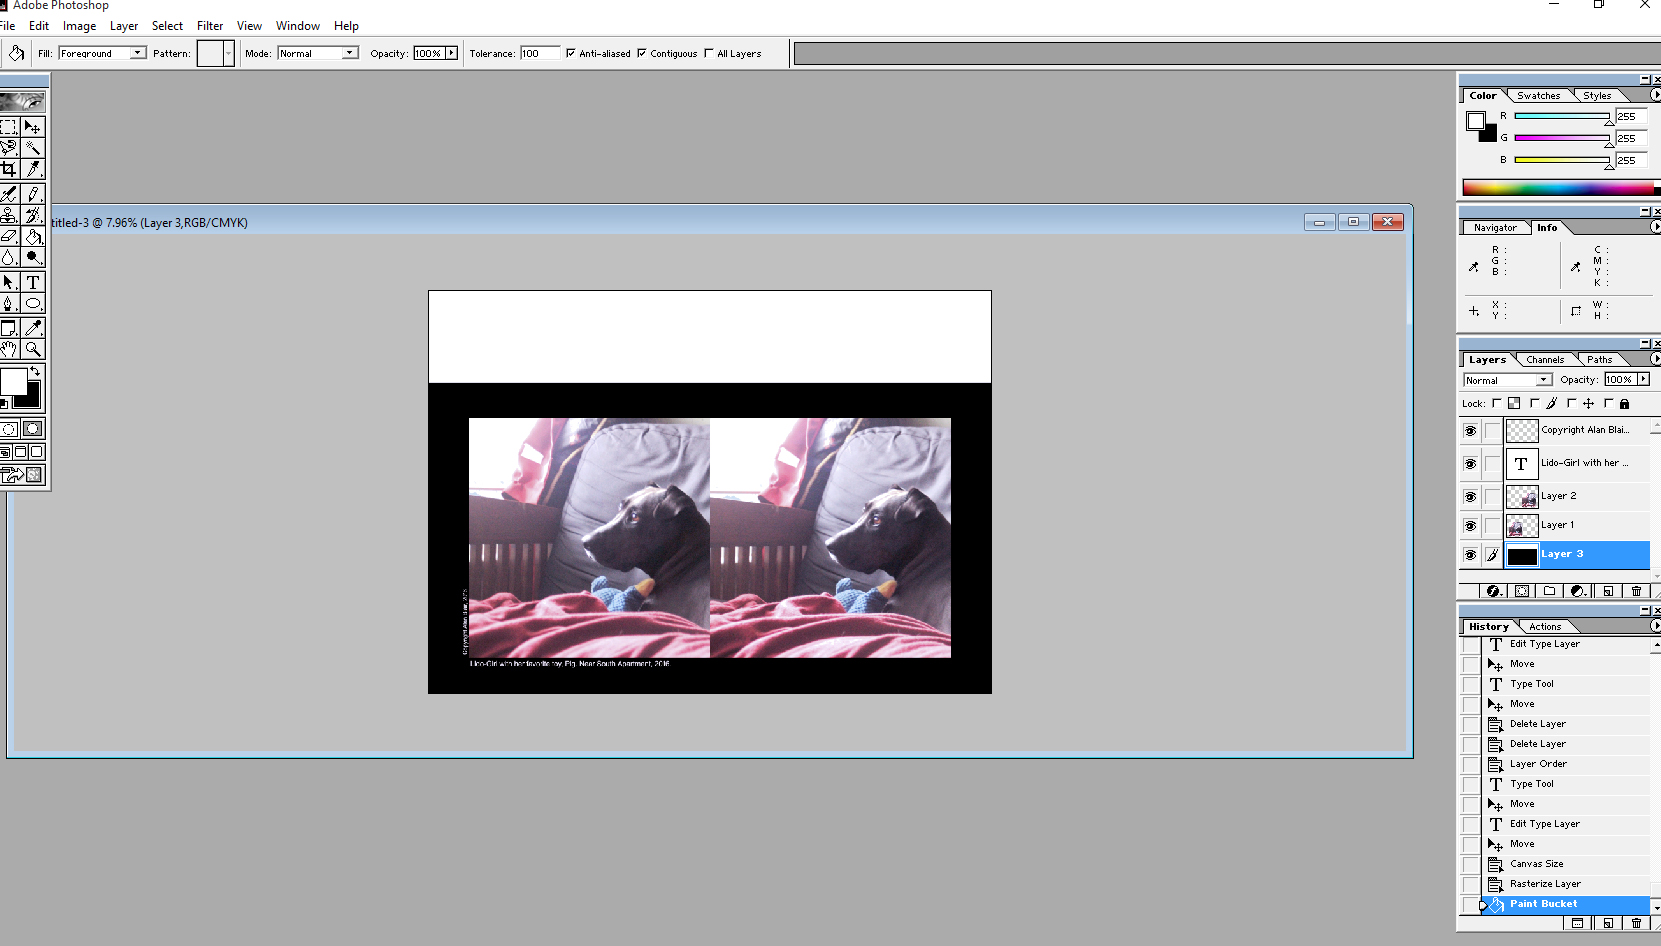Screen dimensions: 1661x946
Task: Switch to the Swatches tab
Action: point(1538,96)
